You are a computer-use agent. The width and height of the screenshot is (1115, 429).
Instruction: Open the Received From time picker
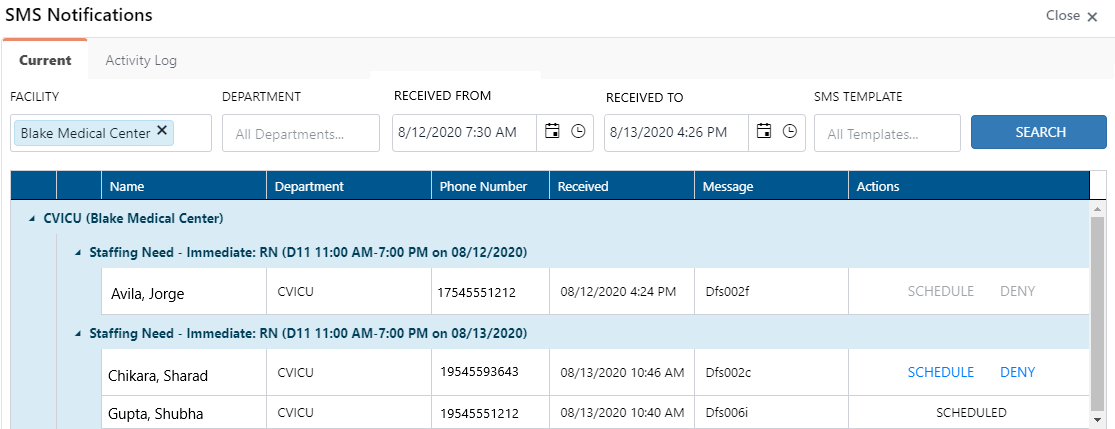point(578,132)
